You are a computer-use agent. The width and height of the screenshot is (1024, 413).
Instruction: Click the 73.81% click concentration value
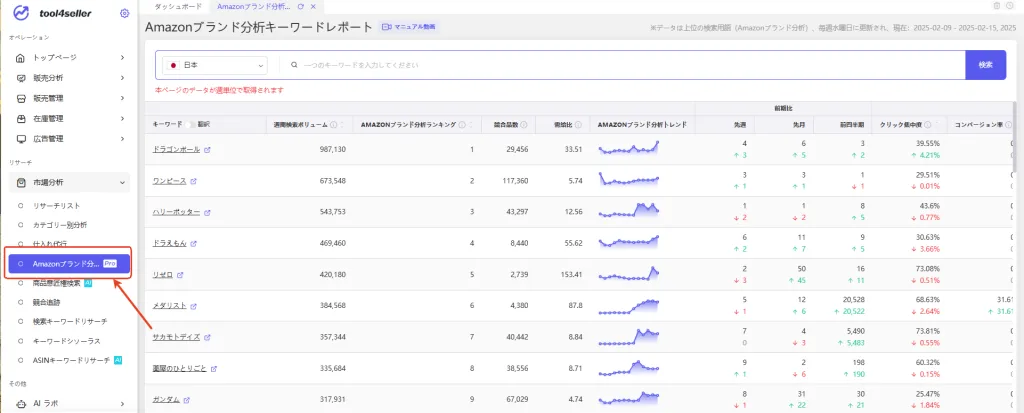(x=928, y=331)
